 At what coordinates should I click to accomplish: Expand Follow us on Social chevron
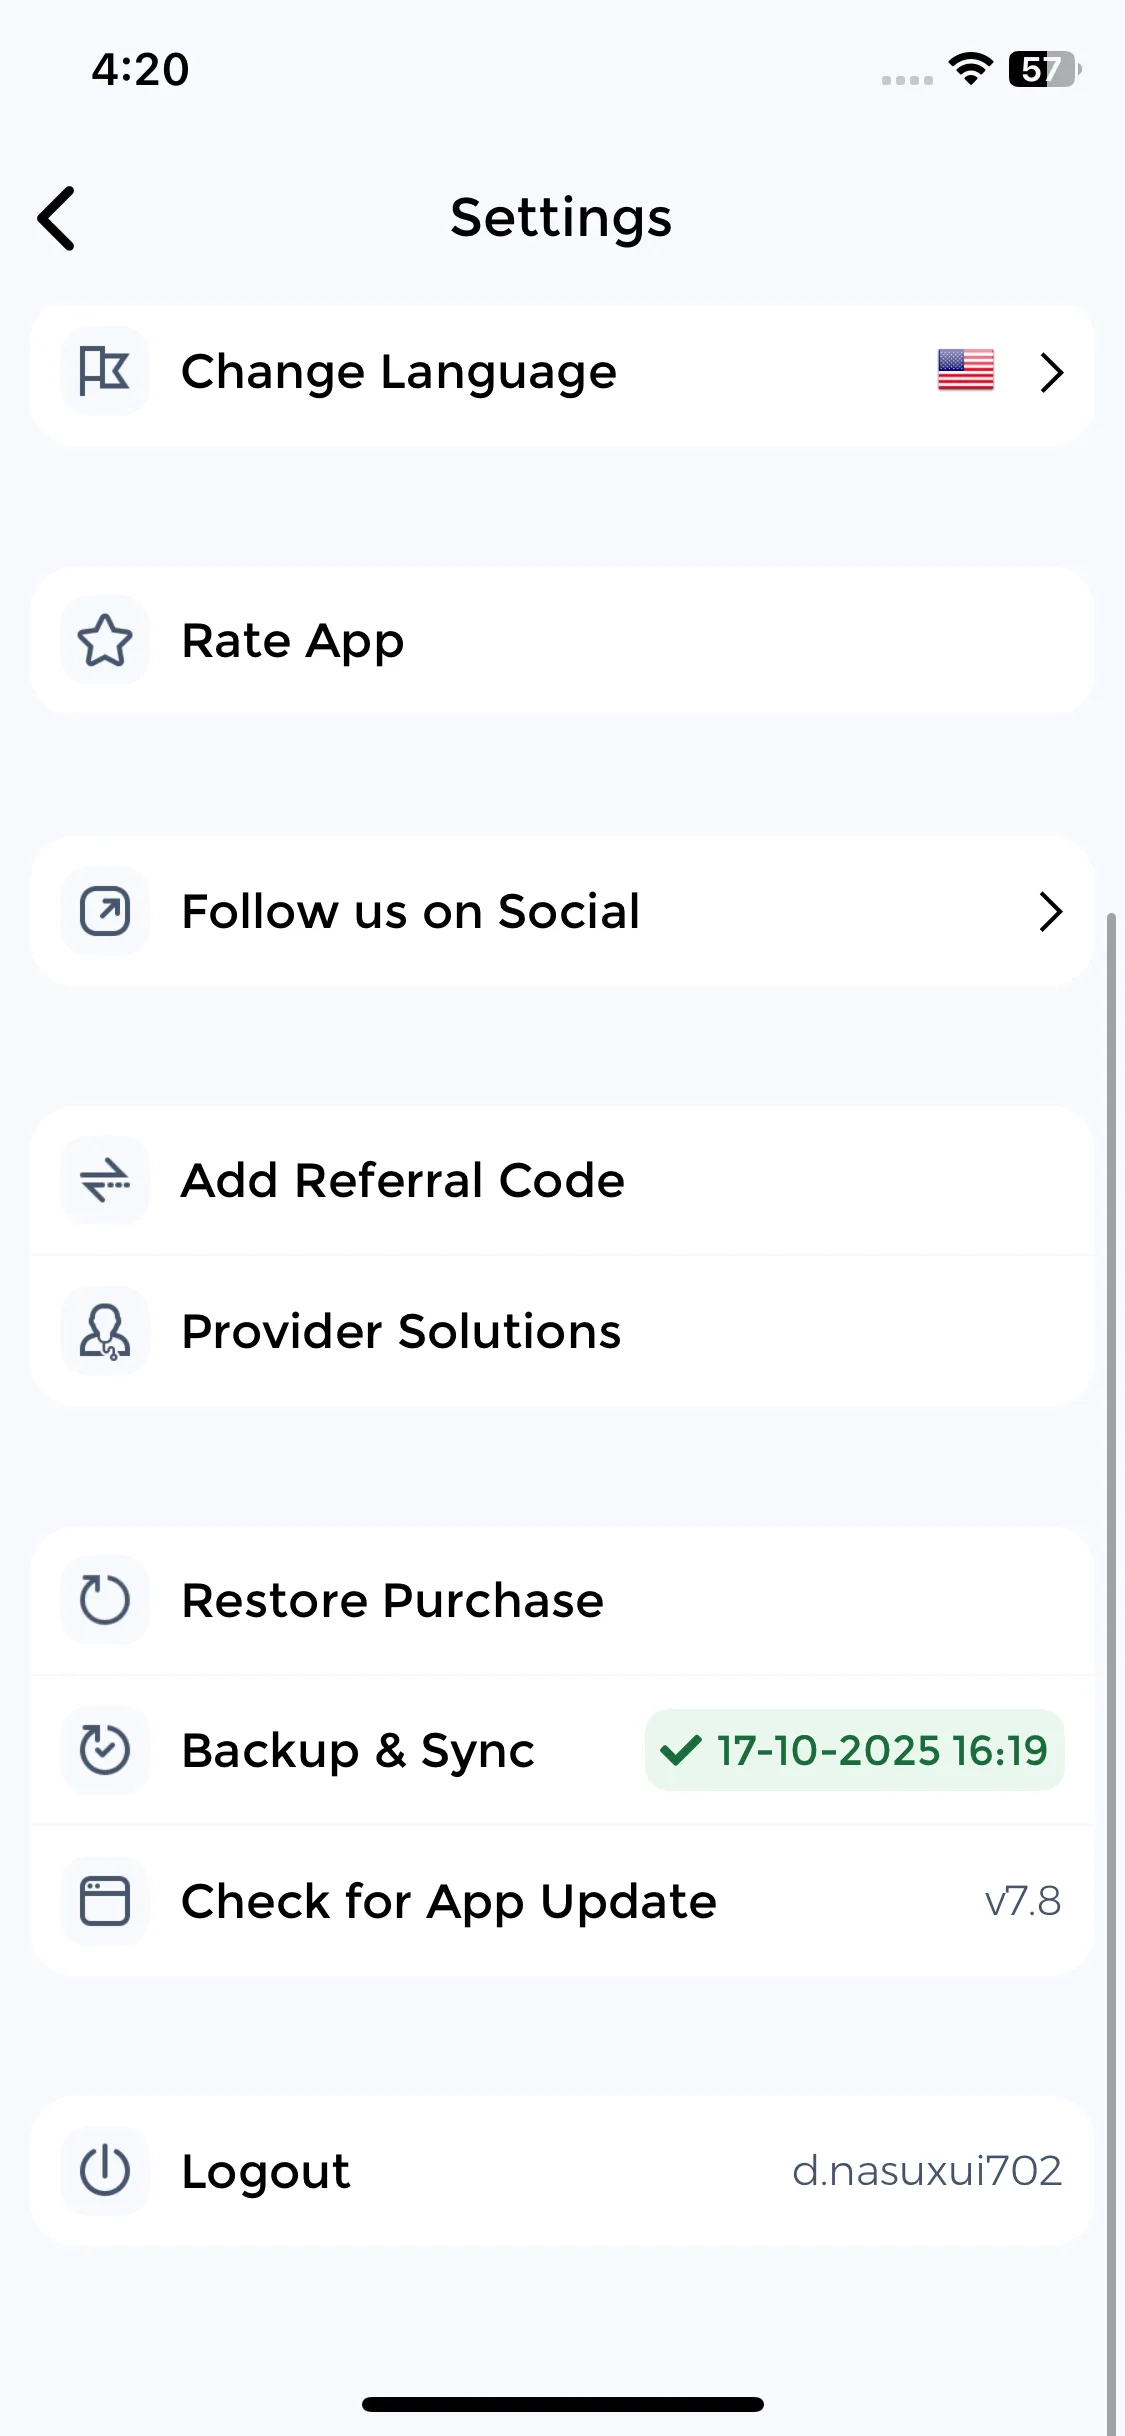pyautogui.click(x=1051, y=911)
